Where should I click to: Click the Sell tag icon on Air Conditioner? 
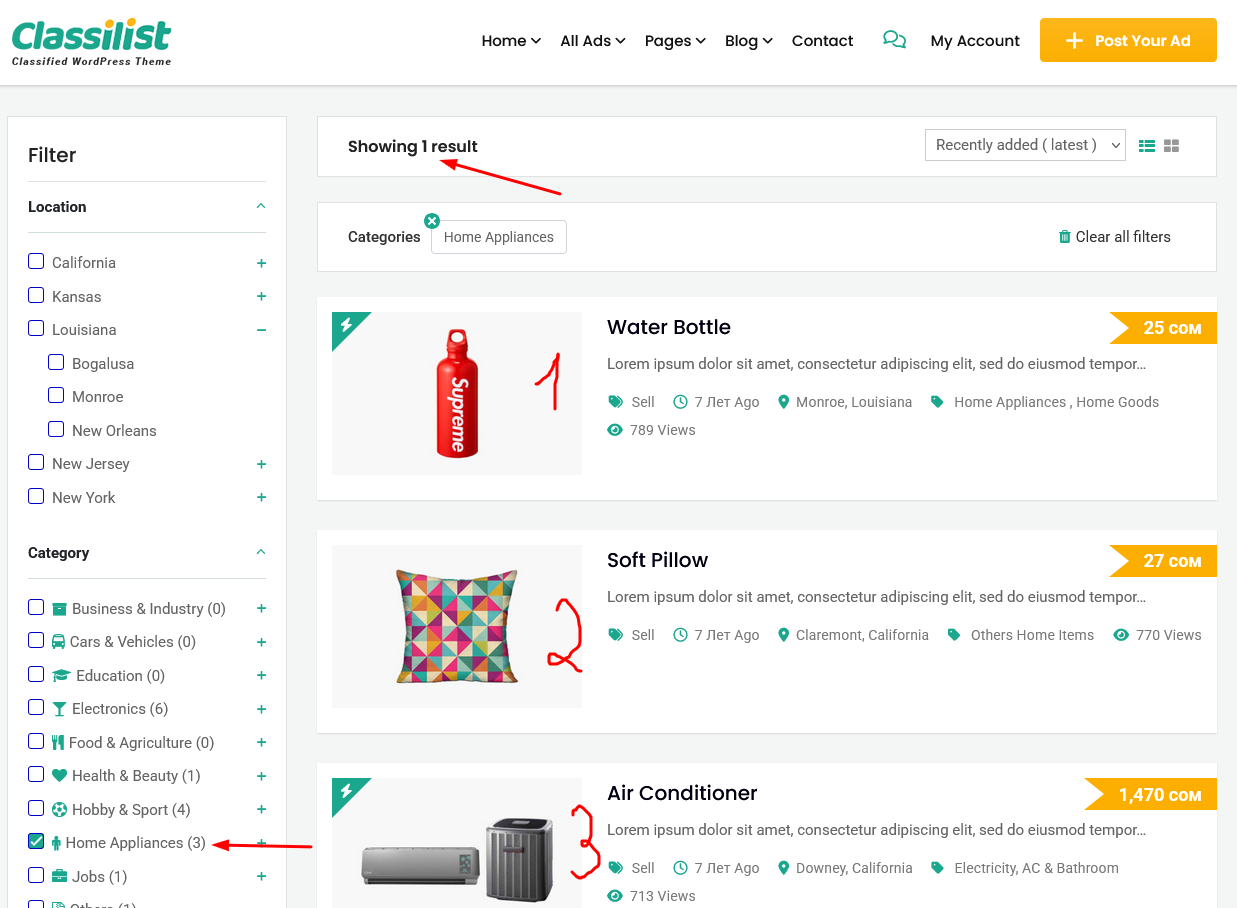(x=615, y=868)
